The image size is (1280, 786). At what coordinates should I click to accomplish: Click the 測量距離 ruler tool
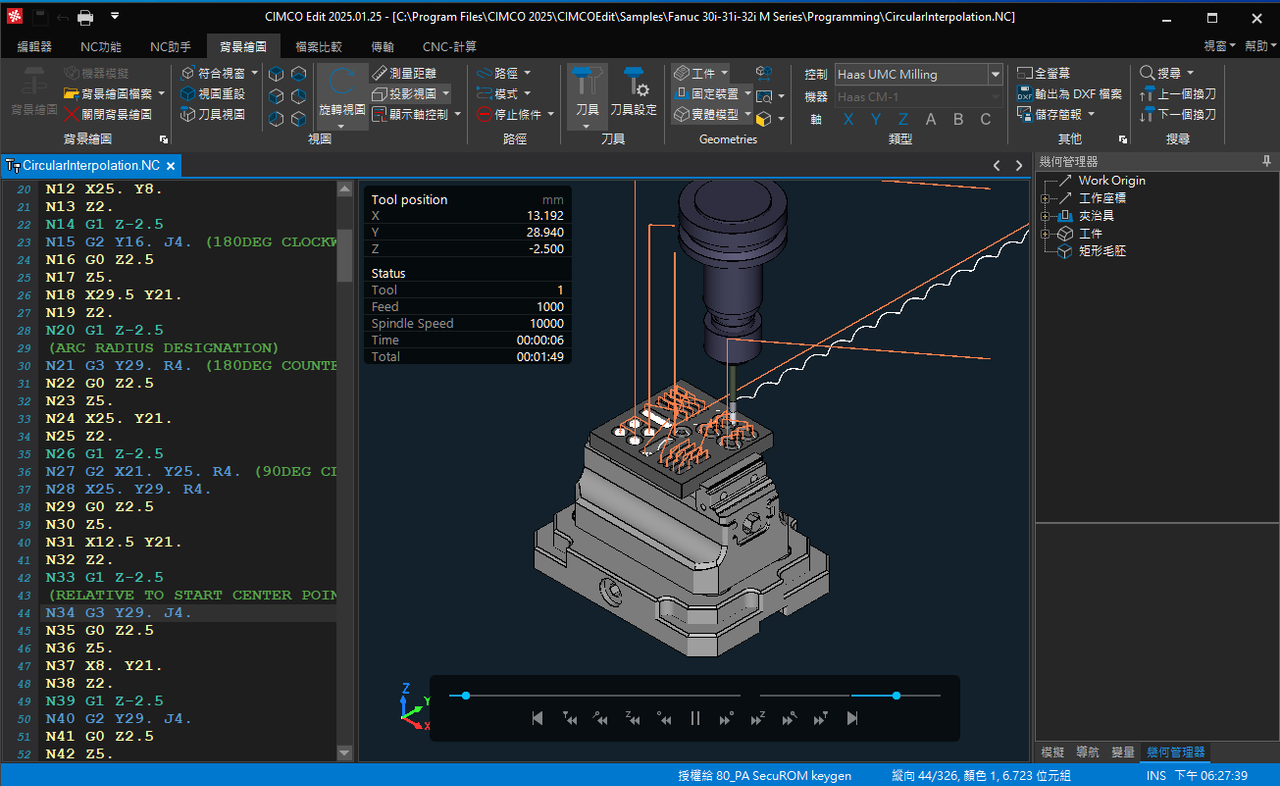click(x=404, y=73)
